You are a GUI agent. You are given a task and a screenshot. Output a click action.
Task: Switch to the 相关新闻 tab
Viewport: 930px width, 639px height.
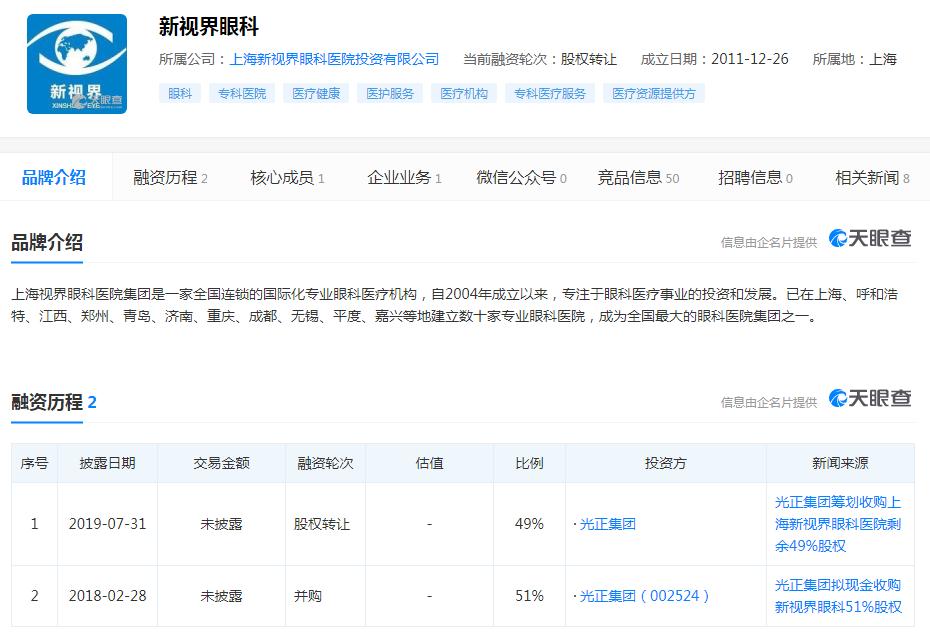[872, 177]
